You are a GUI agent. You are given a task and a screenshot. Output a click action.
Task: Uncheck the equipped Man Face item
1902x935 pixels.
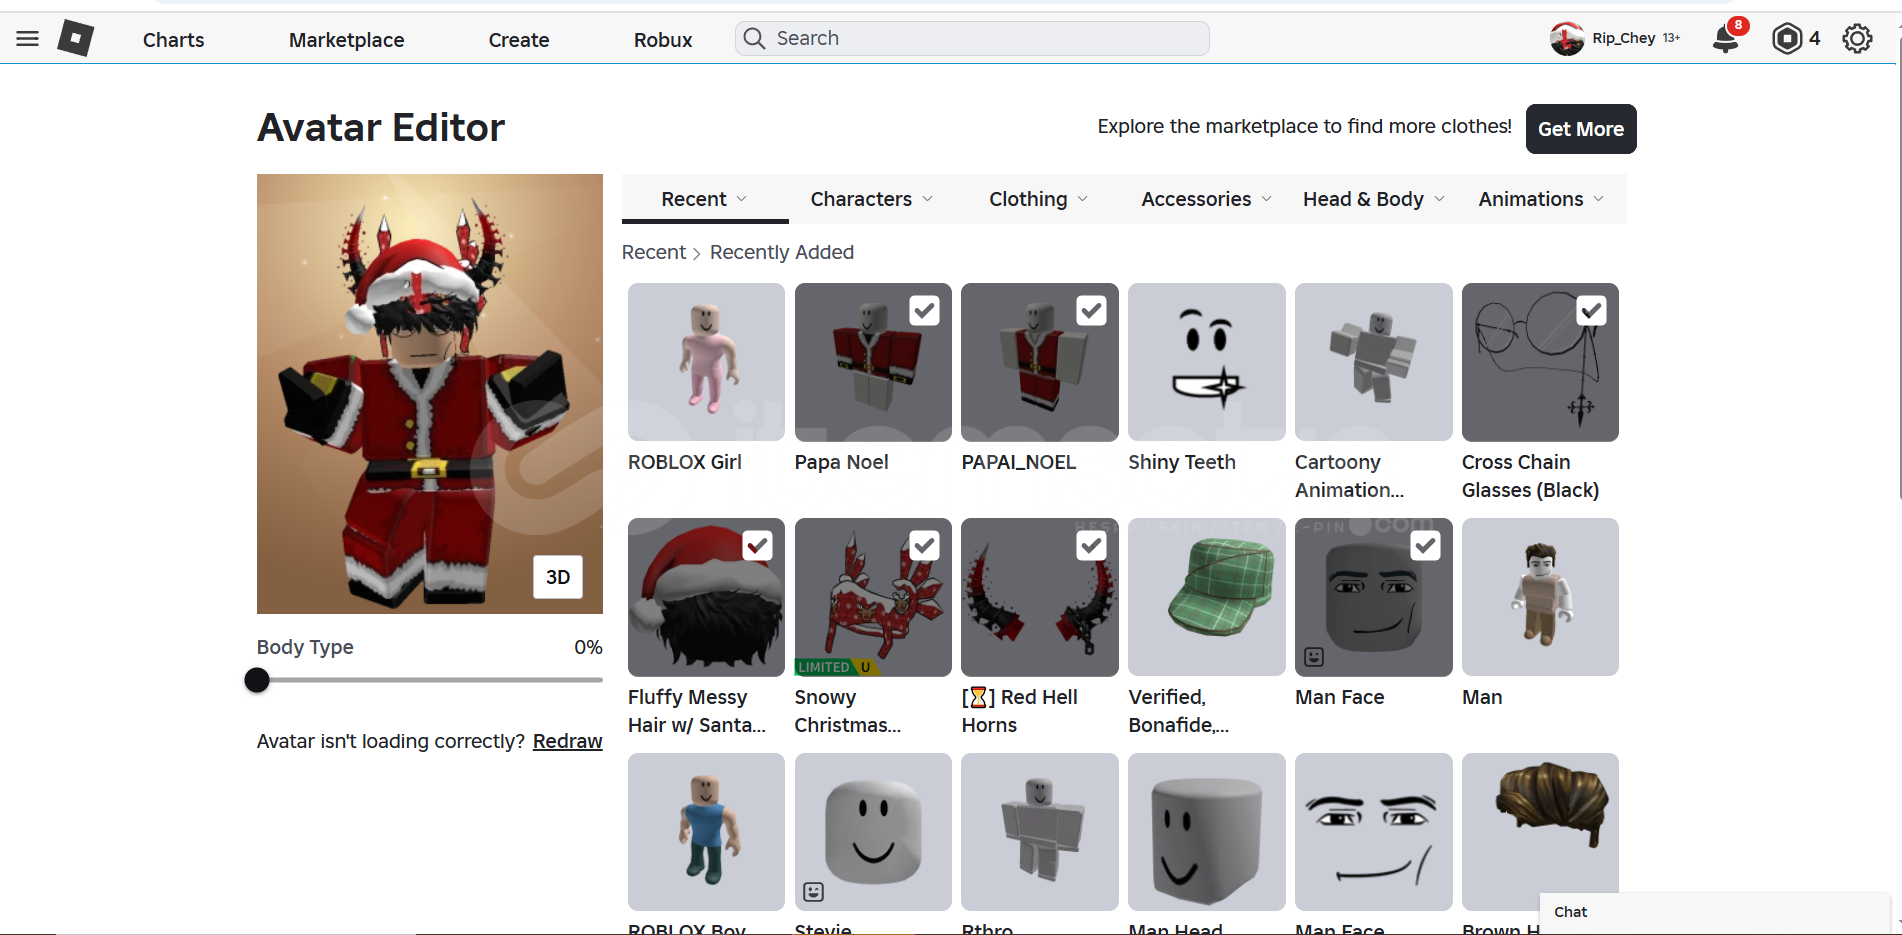click(x=1426, y=546)
